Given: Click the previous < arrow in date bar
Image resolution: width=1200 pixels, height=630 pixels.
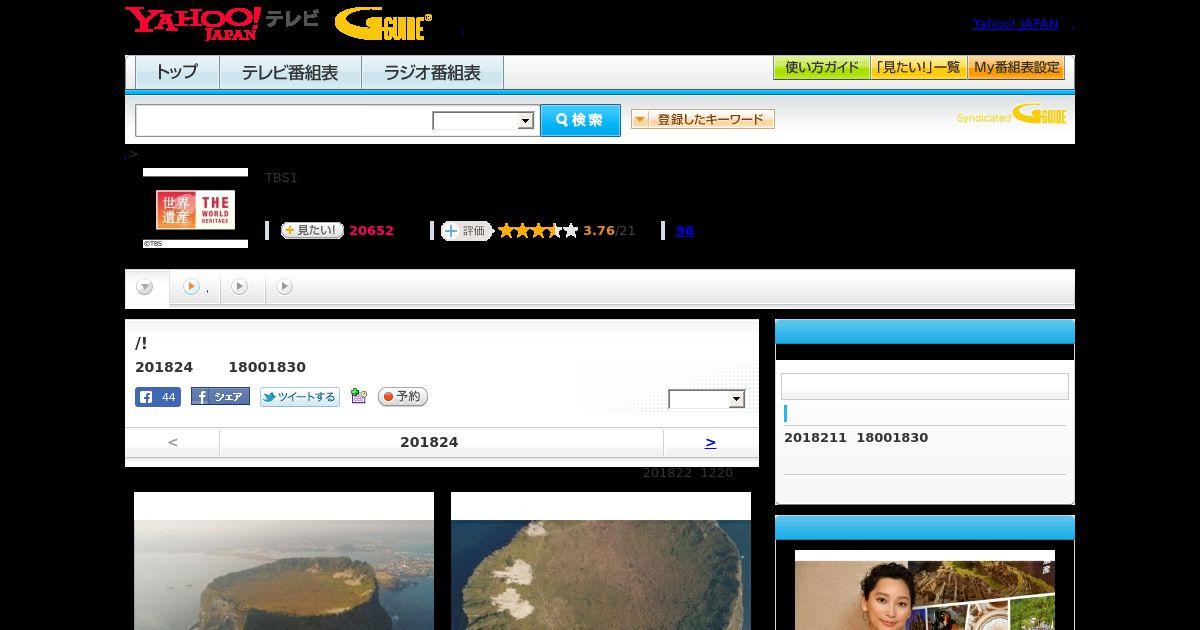Looking at the screenshot, I should pyautogui.click(x=172, y=442).
